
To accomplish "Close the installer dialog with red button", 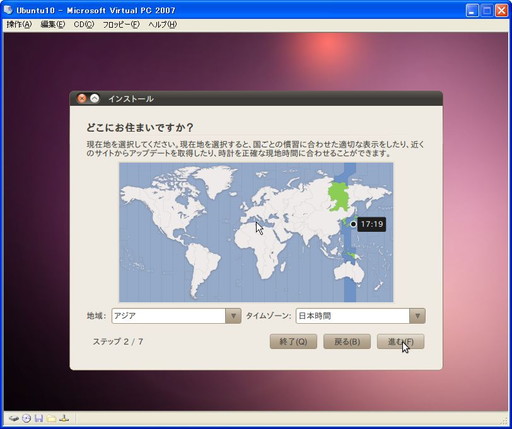I will tap(82, 98).
